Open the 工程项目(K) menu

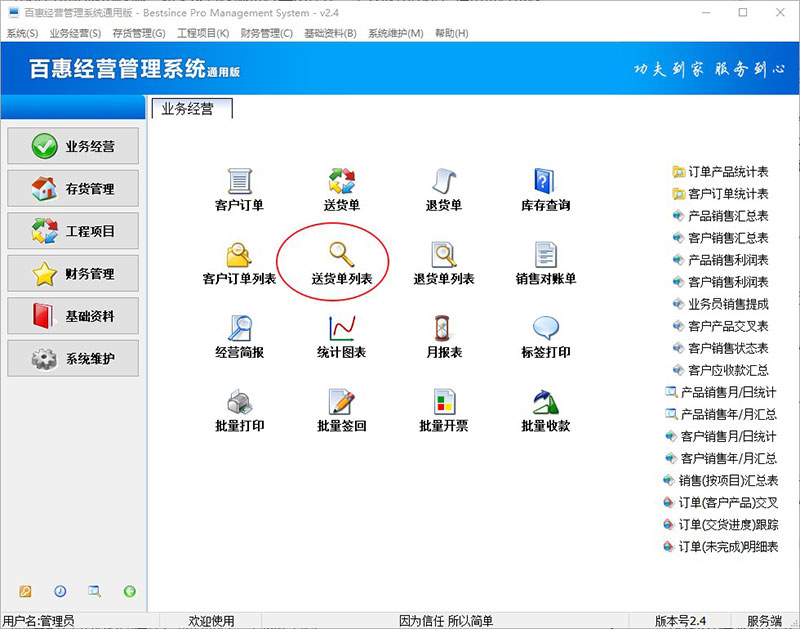pyautogui.click(x=203, y=33)
